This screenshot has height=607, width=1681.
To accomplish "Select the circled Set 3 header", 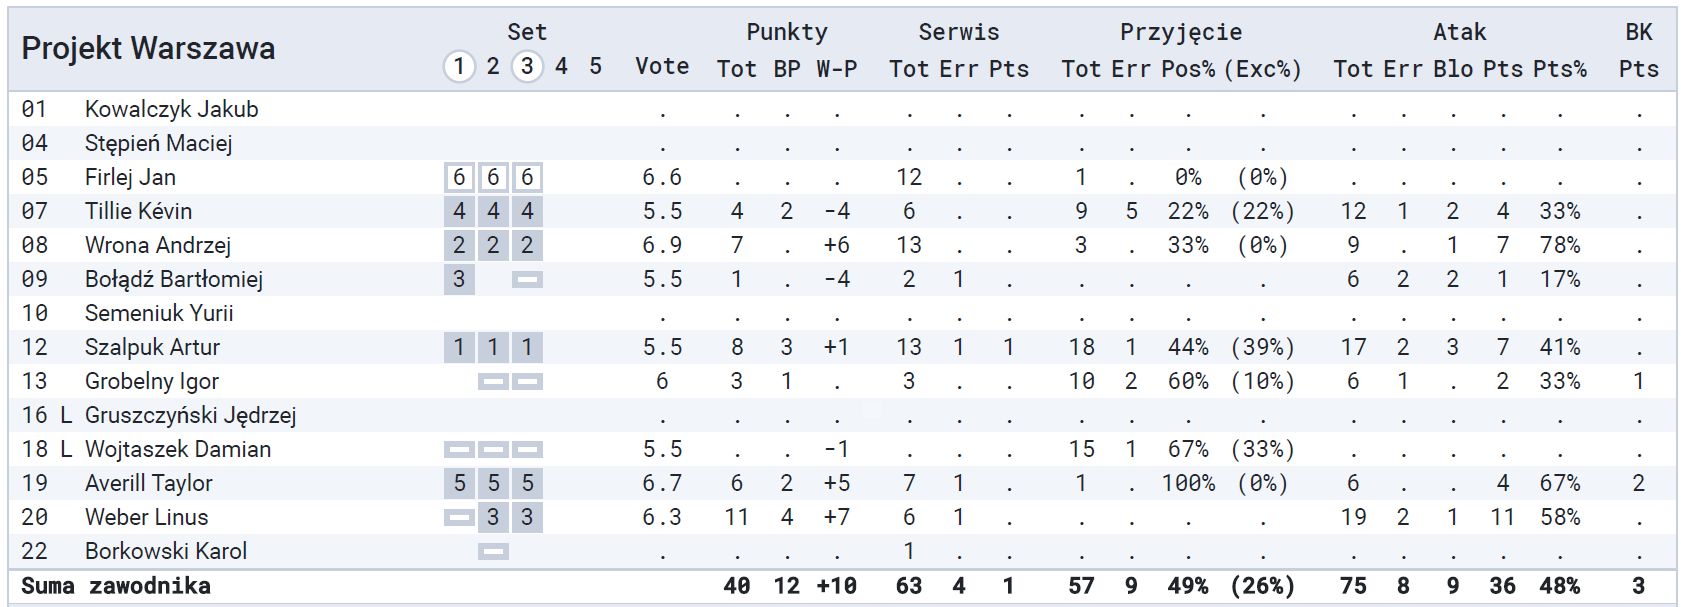I will [x=527, y=67].
